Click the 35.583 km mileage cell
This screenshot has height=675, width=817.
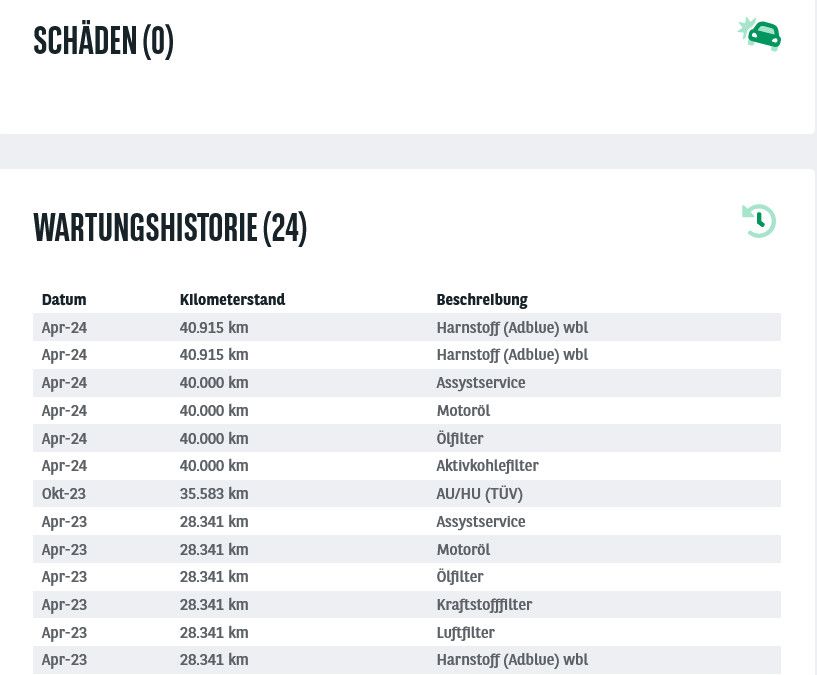(214, 494)
